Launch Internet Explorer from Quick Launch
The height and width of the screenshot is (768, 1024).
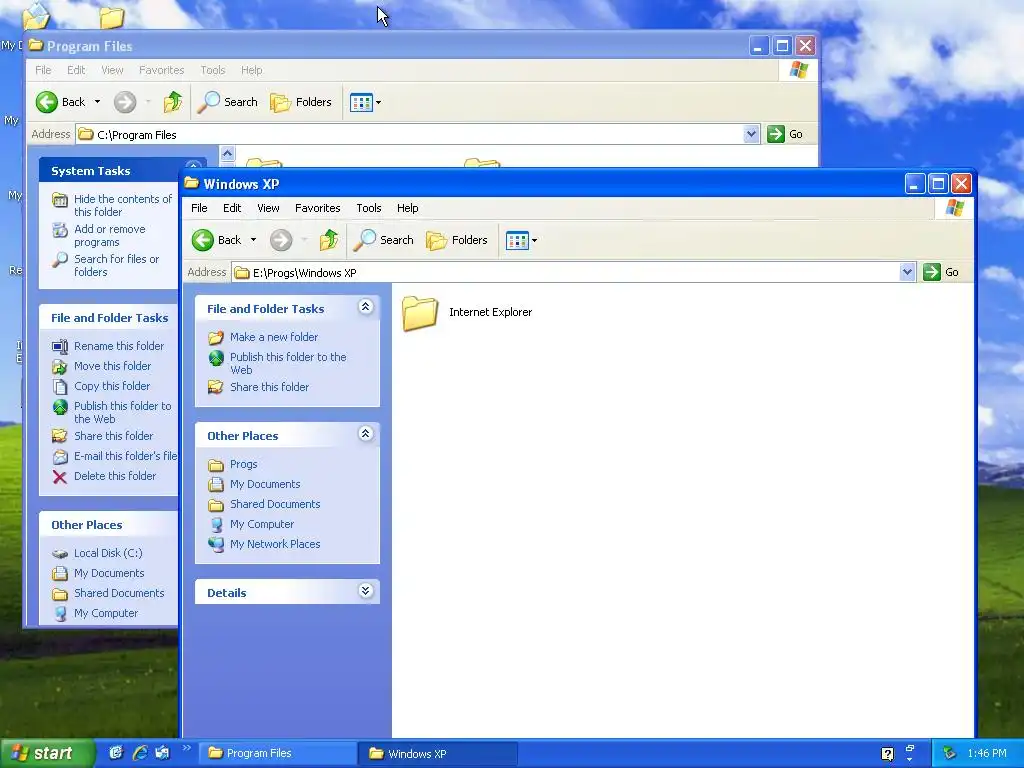click(x=140, y=753)
